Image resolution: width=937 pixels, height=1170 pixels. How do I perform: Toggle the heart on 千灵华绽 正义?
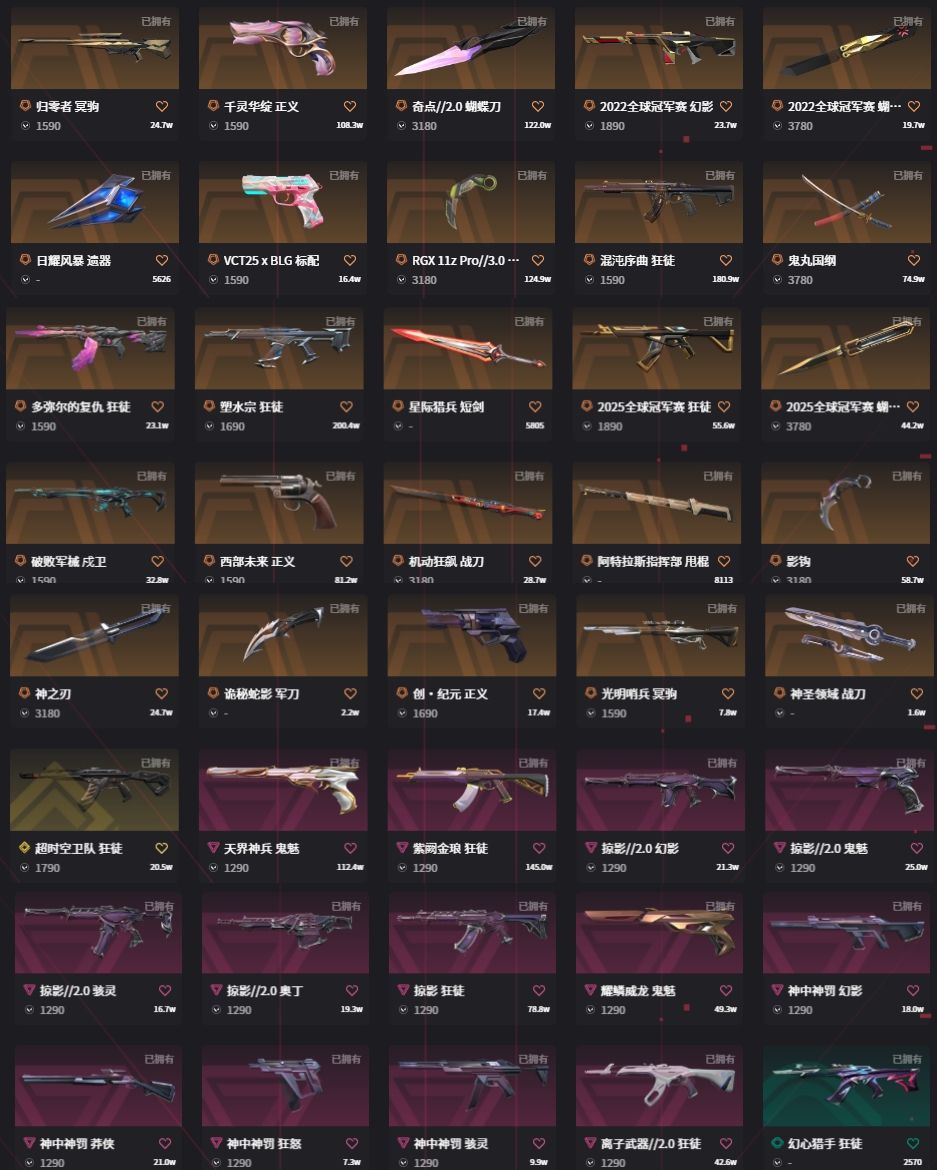(350, 107)
